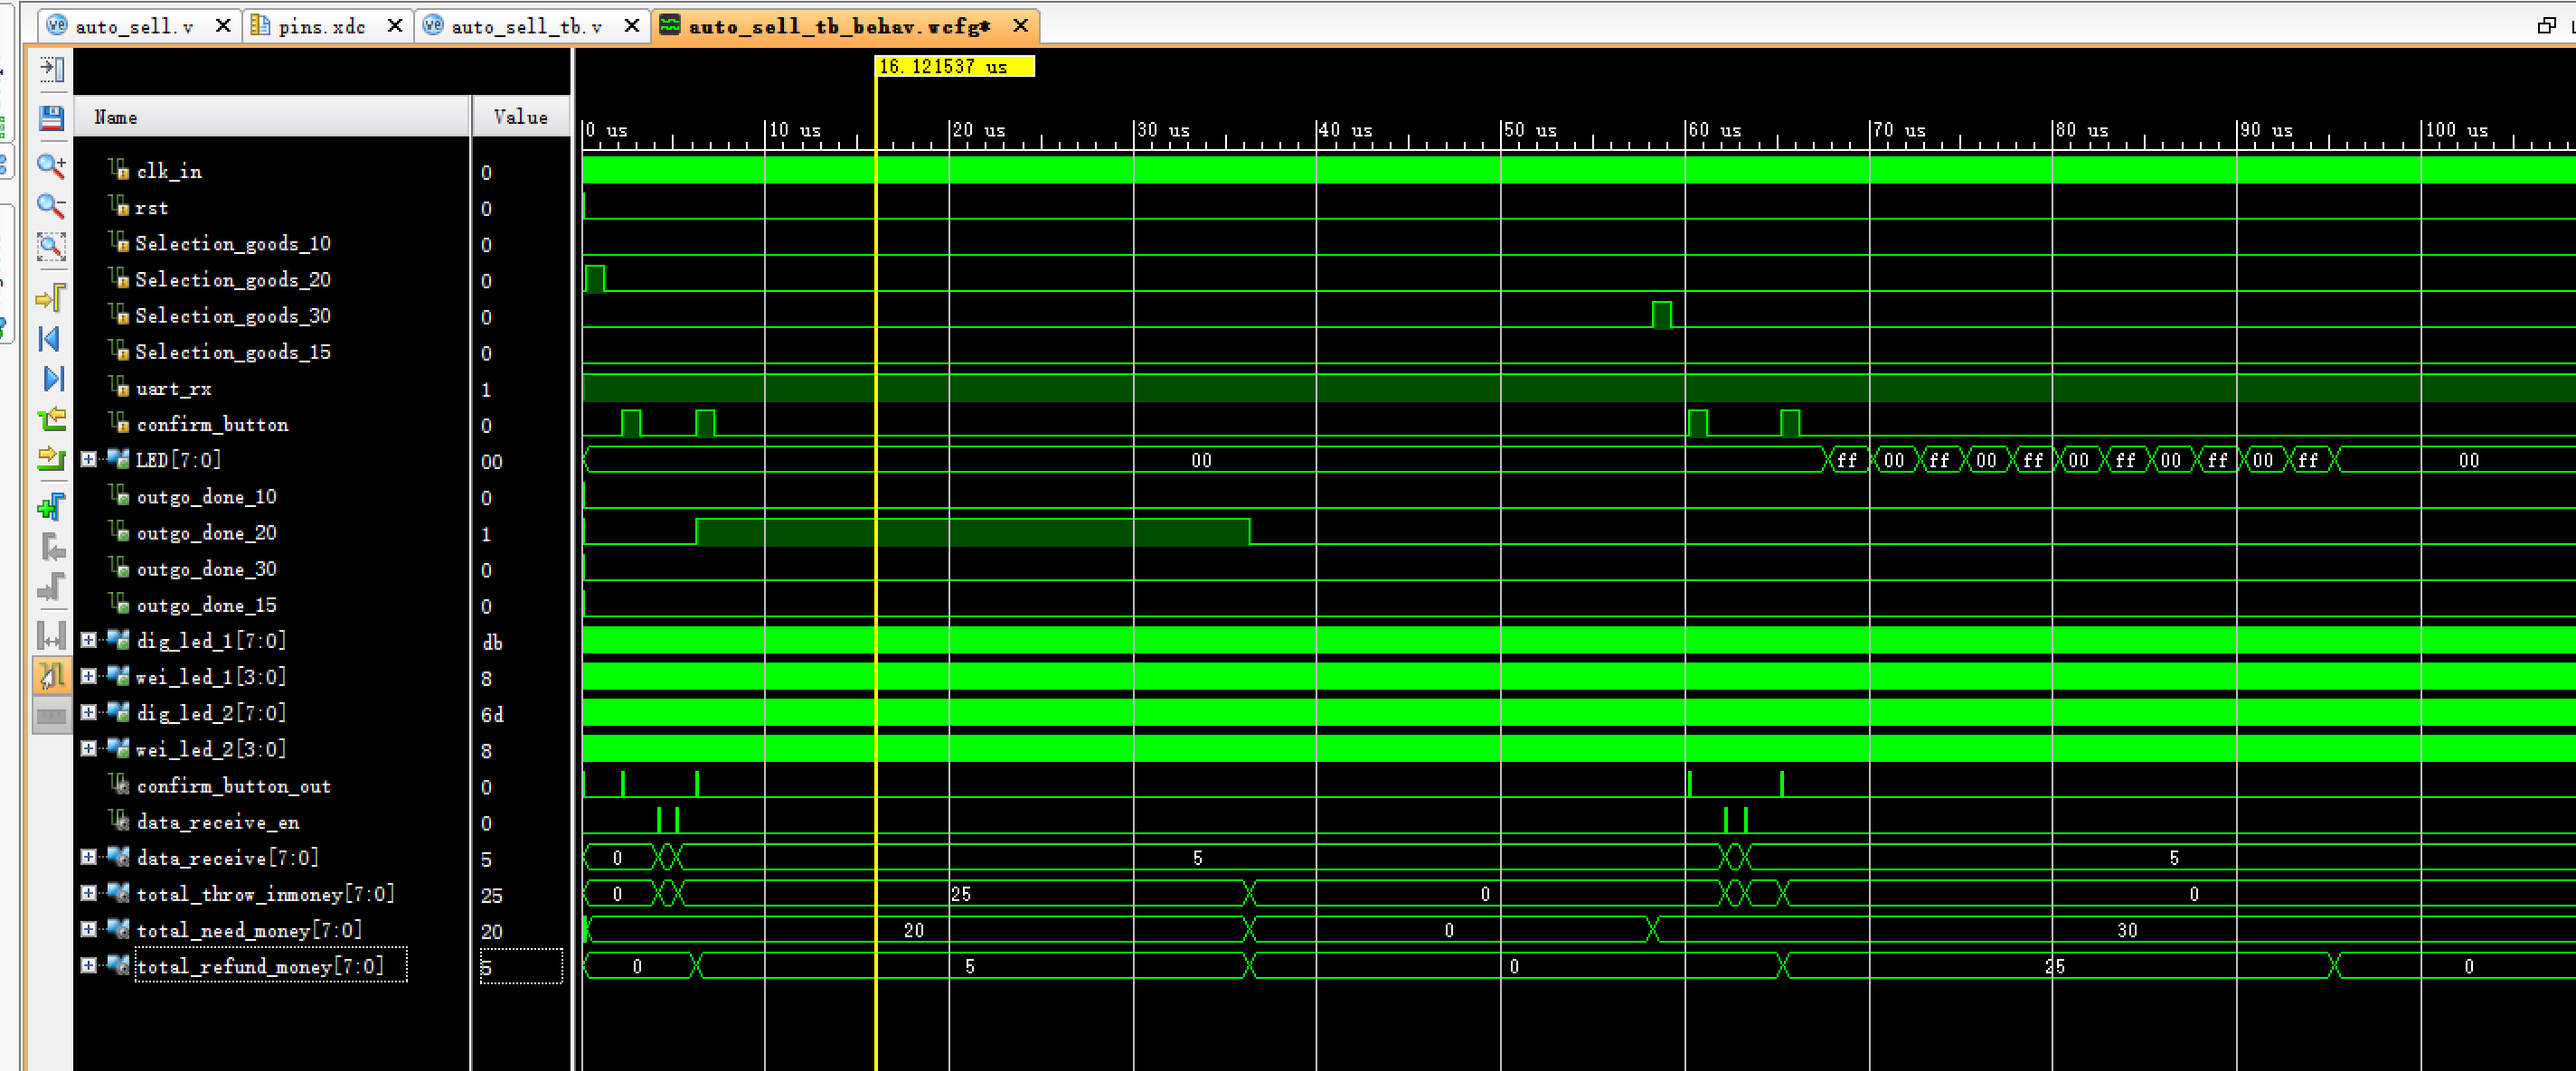The image size is (2576, 1071).
Task: Expand total_throw_inmoney[7:0] bus
Action: (89, 894)
